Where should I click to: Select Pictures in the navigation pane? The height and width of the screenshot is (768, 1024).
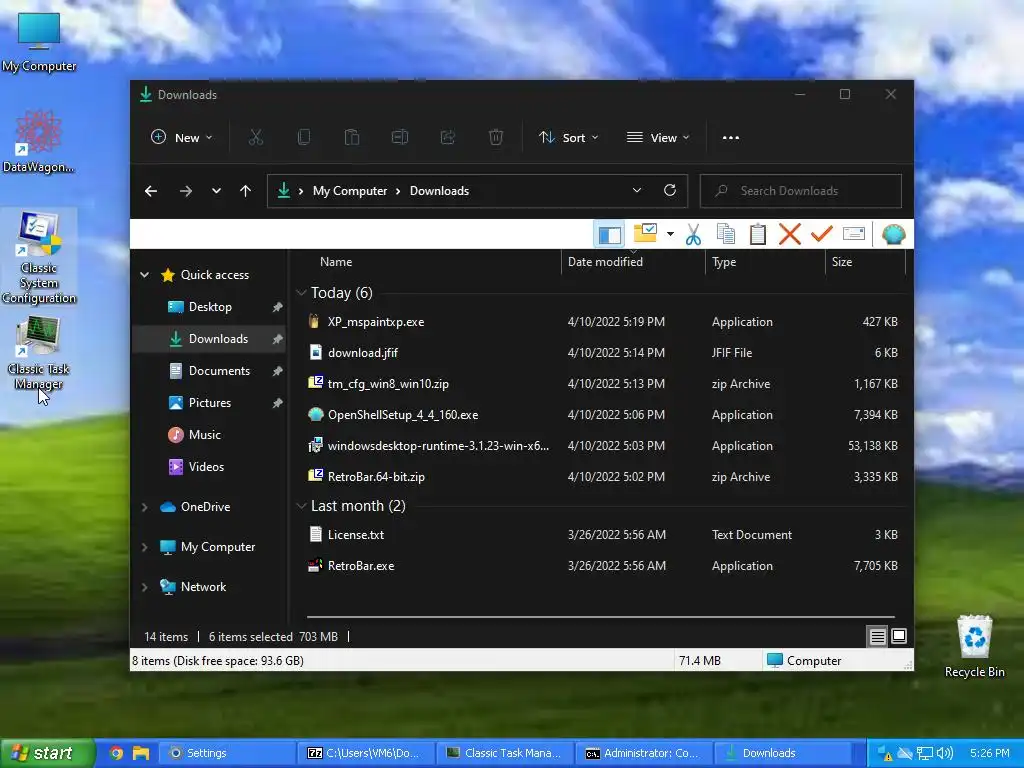pos(209,403)
